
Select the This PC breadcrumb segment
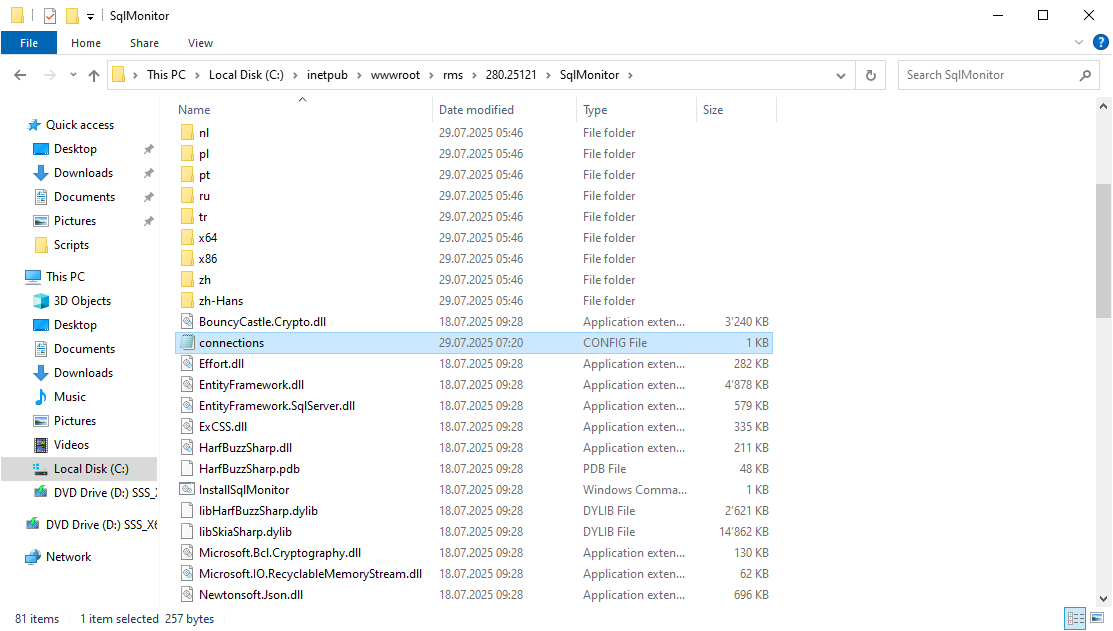pyautogui.click(x=166, y=75)
